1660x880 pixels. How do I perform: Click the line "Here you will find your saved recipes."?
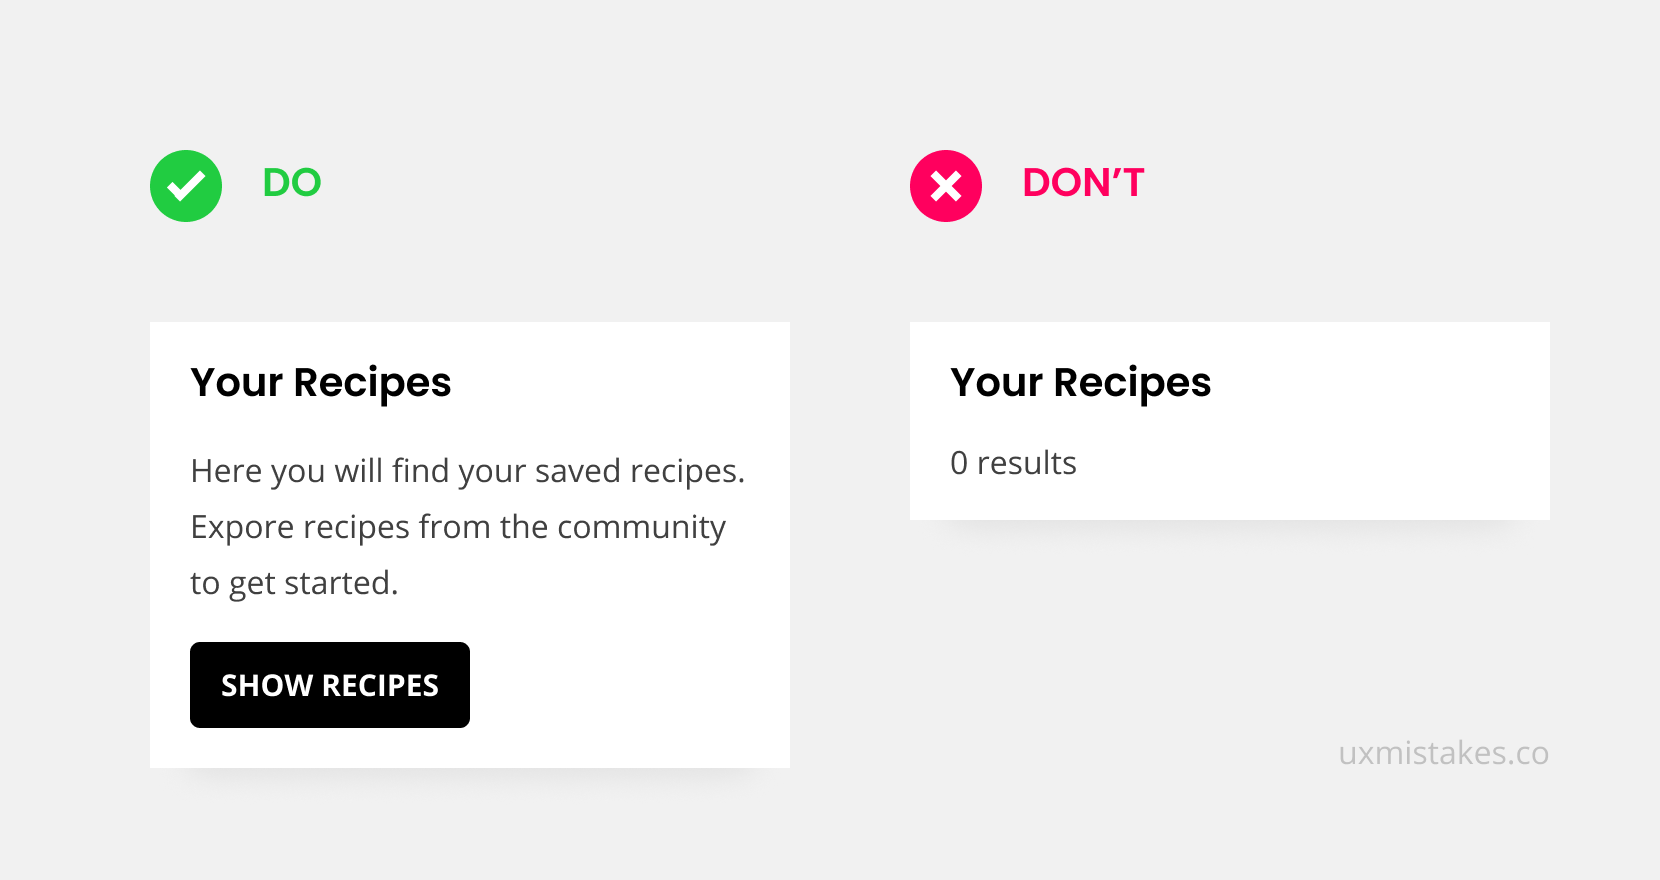pos(468,471)
